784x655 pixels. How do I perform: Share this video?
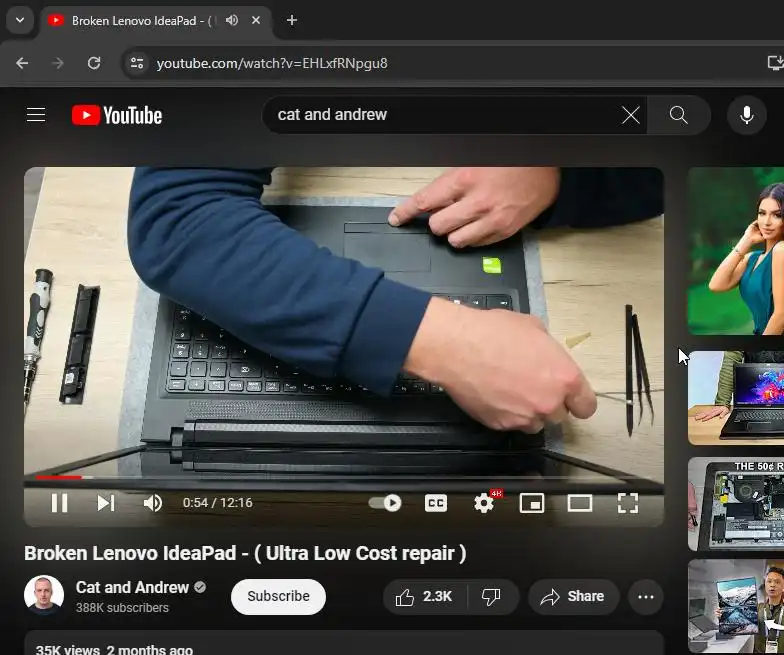click(574, 596)
